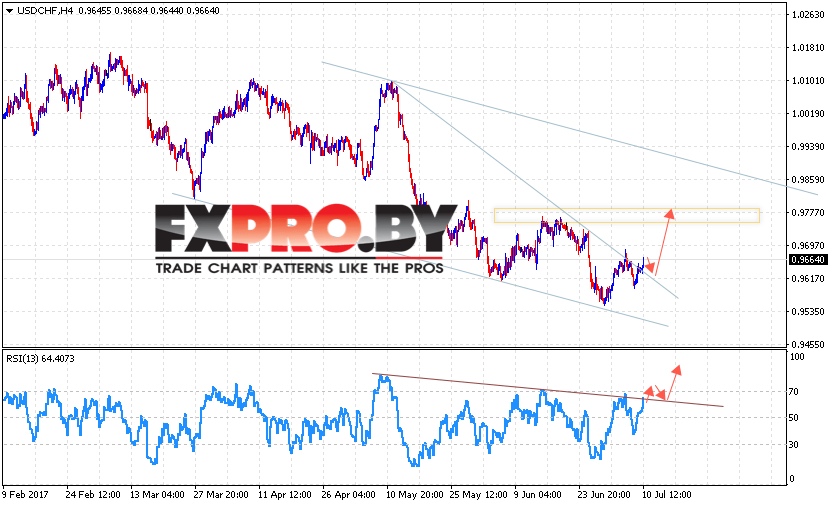
Task: Click the RSI scale value 30
Action: click(x=794, y=445)
